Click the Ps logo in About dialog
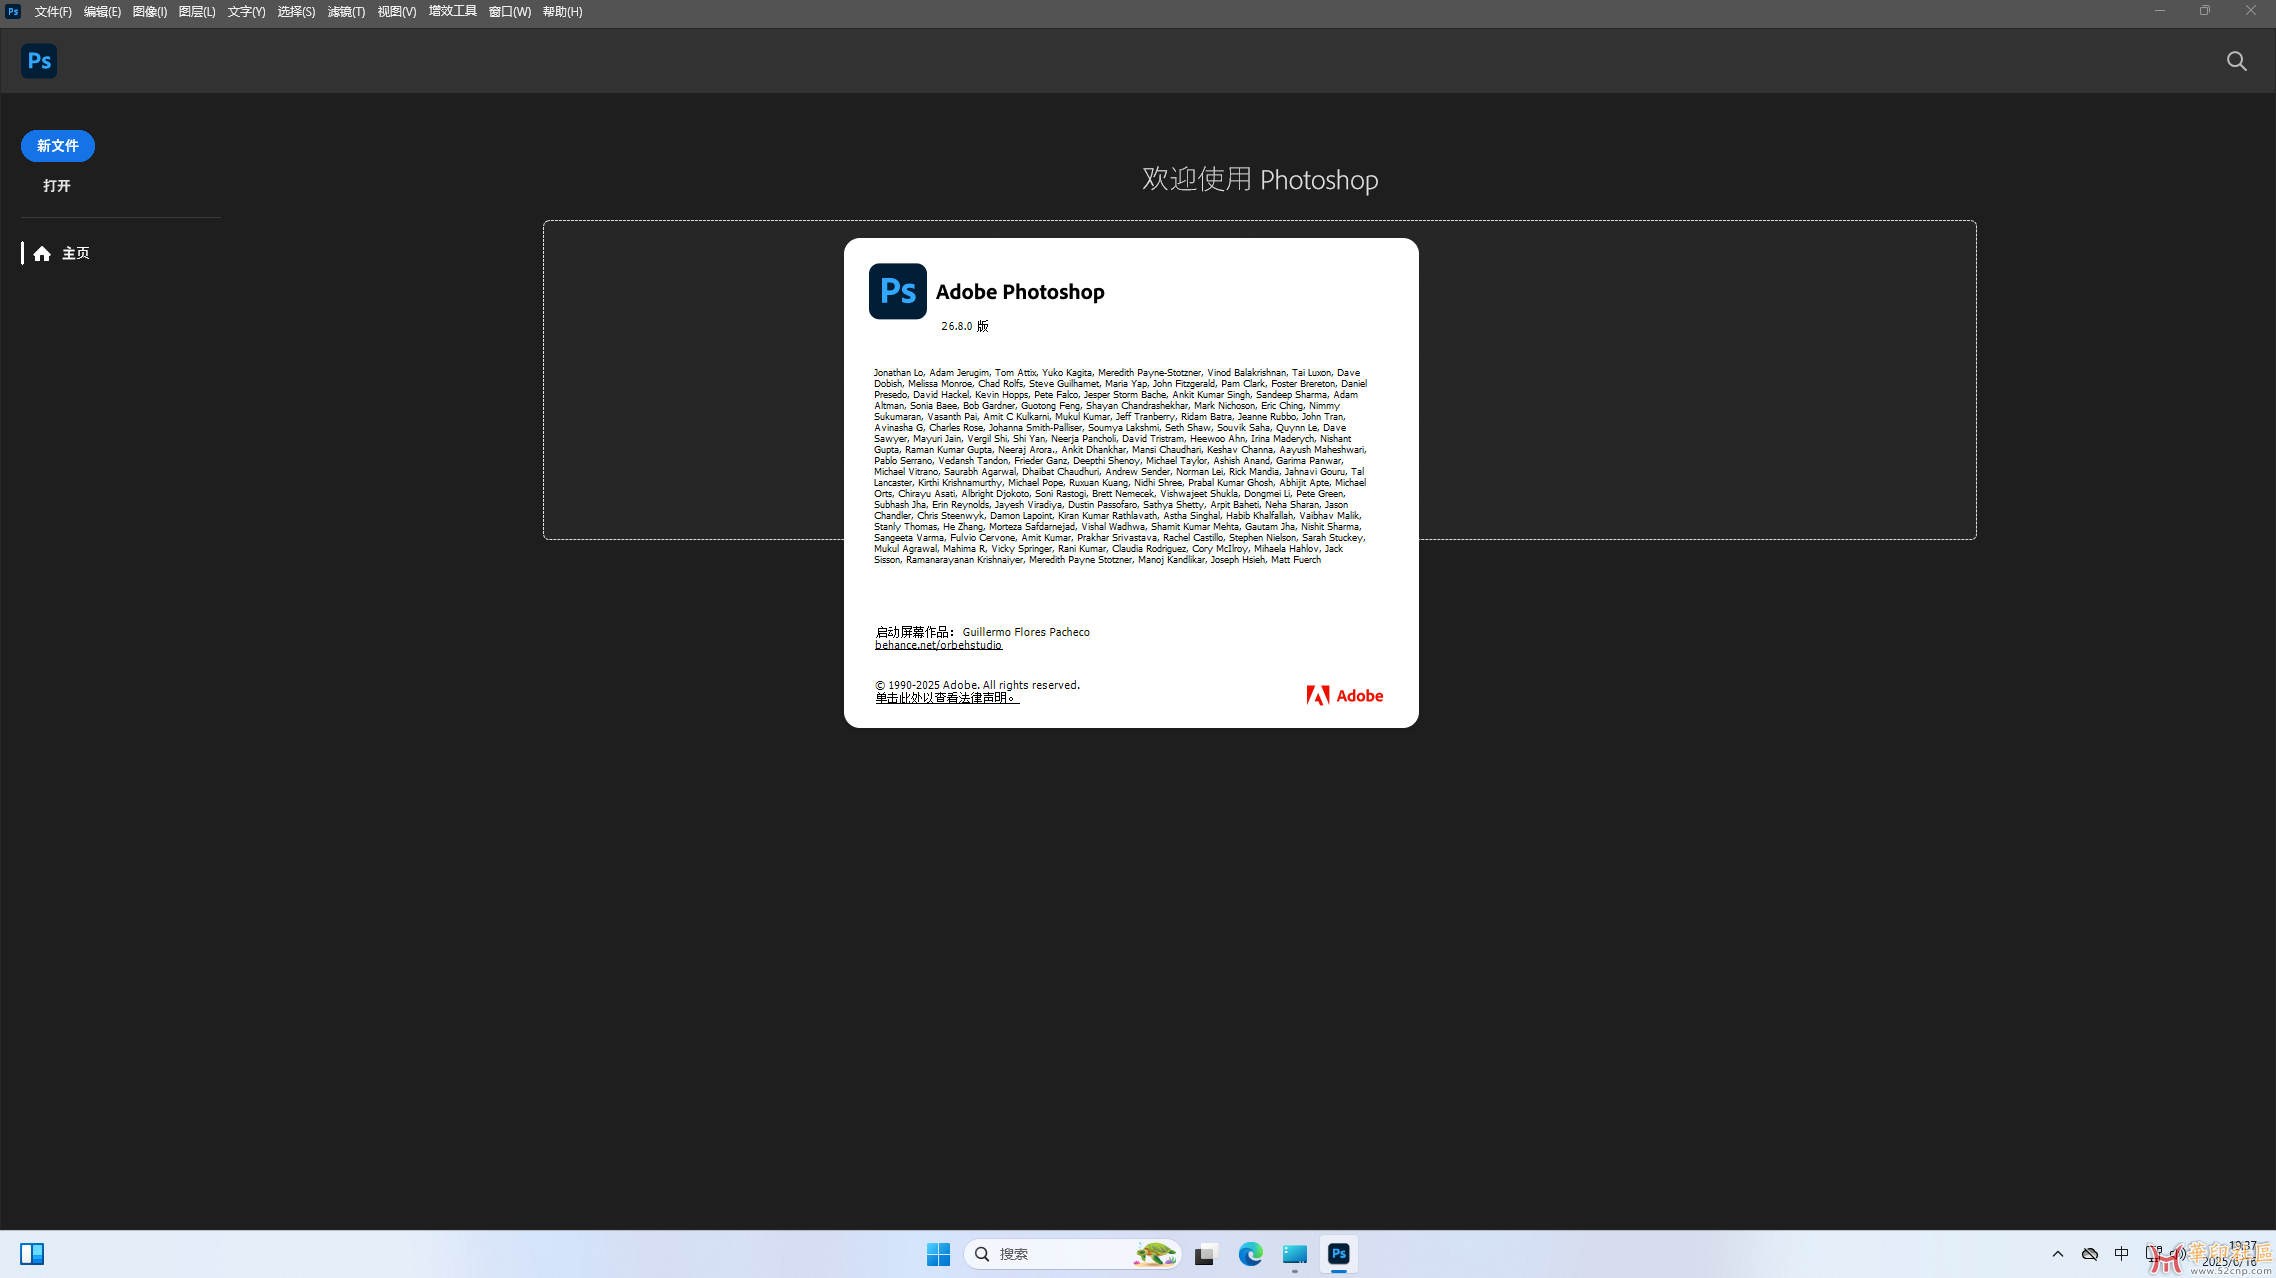 (x=897, y=291)
